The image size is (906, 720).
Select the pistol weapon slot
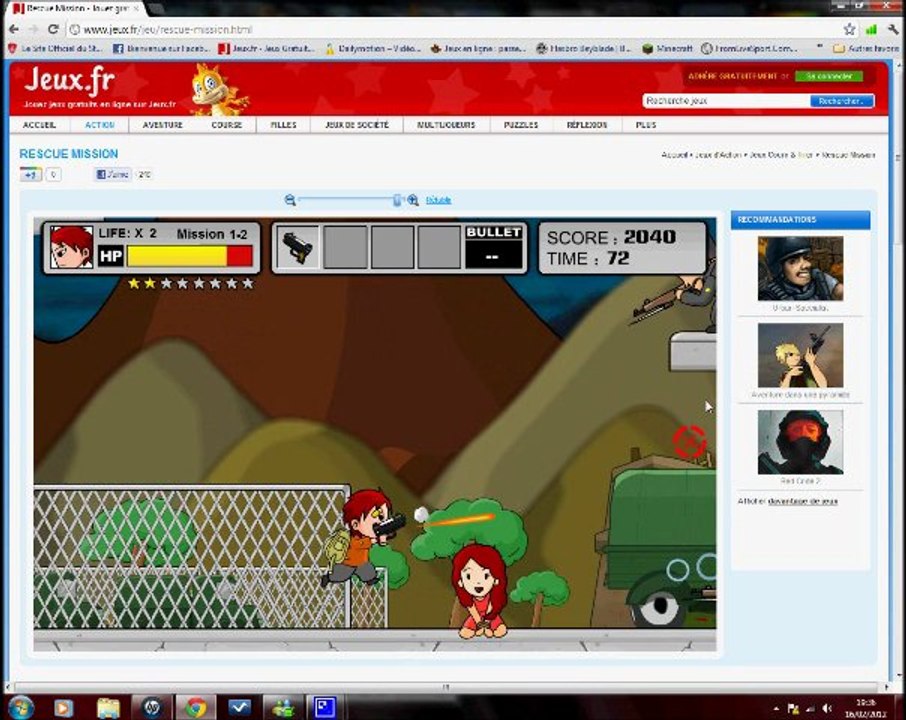click(298, 247)
